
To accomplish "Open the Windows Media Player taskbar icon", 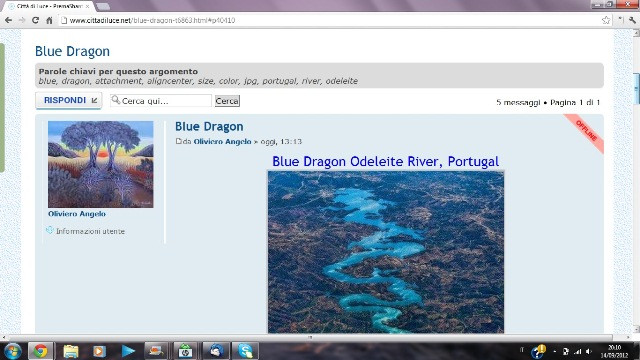I will [99, 351].
